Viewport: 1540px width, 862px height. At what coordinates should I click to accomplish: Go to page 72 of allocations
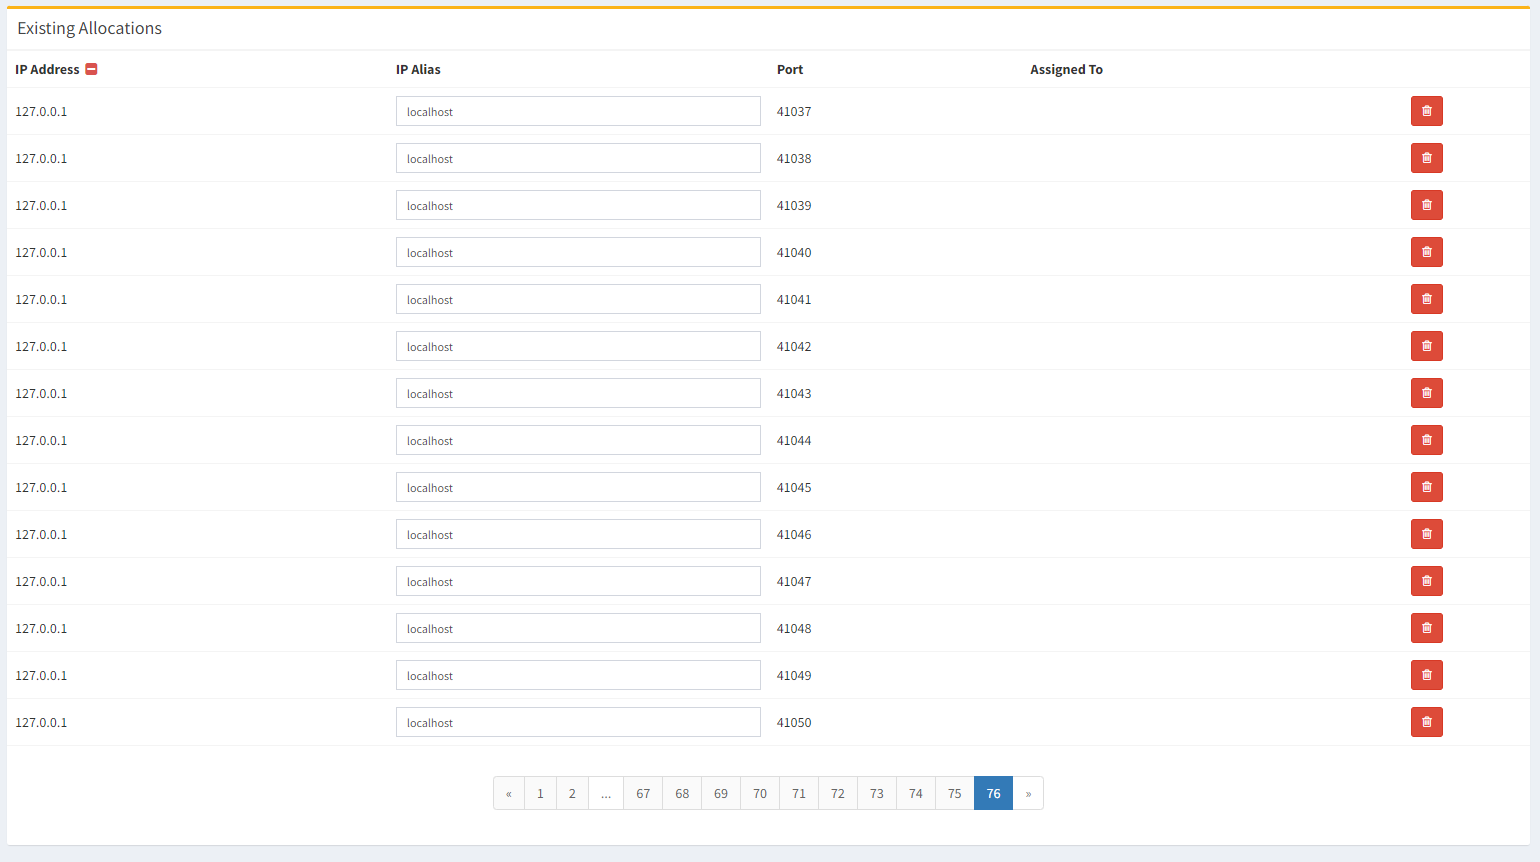[837, 793]
